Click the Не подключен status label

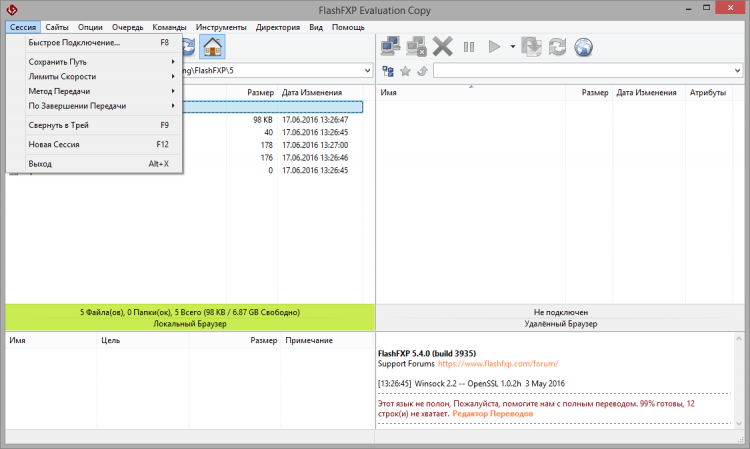(x=561, y=312)
